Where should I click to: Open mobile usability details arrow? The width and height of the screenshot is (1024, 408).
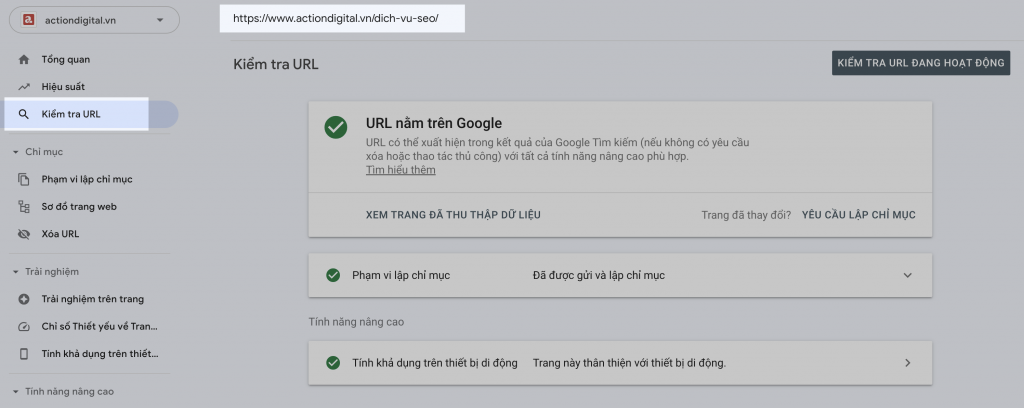(907, 363)
